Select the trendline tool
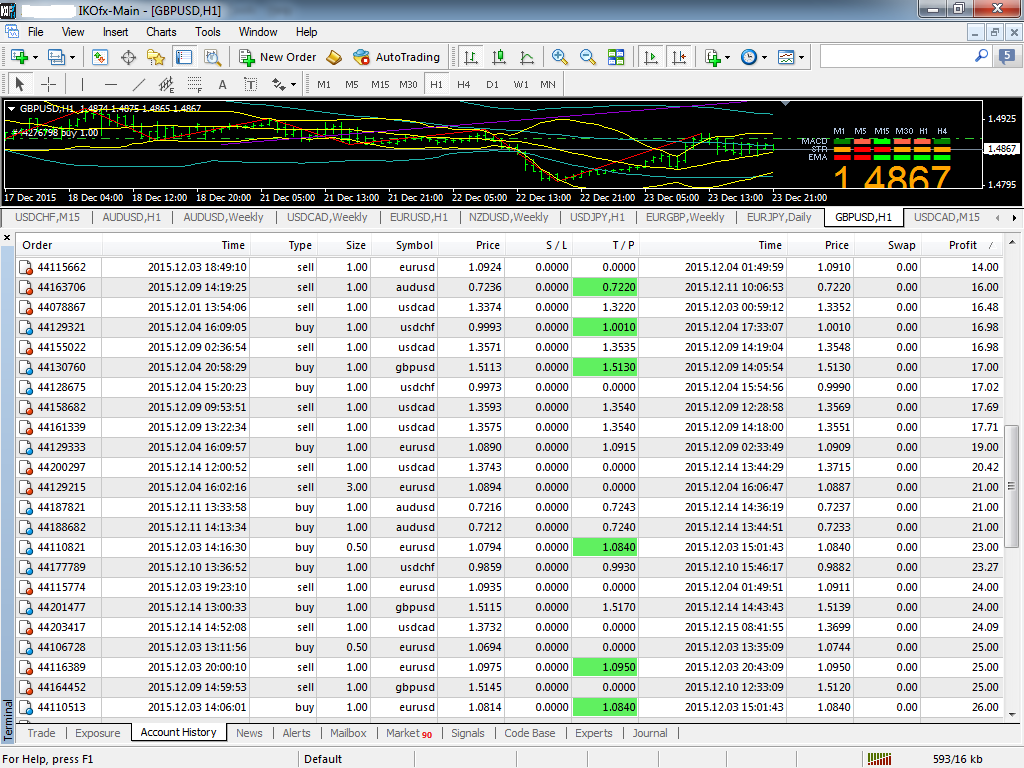Screen dimensions: 1024x768 point(138,84)
